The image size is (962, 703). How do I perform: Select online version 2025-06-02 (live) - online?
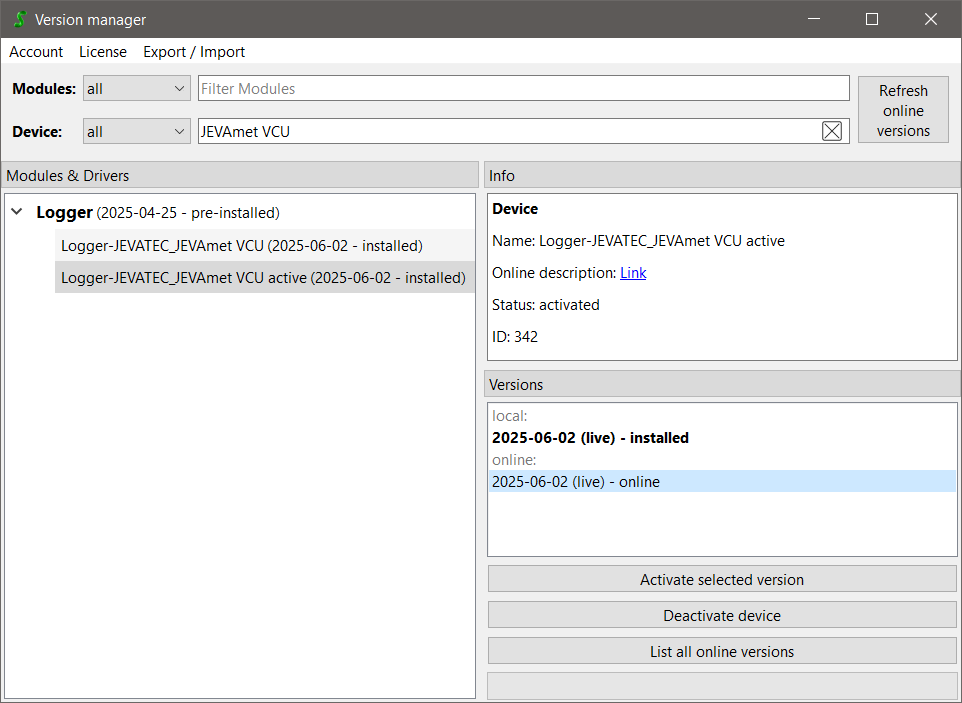pos(723,482)
